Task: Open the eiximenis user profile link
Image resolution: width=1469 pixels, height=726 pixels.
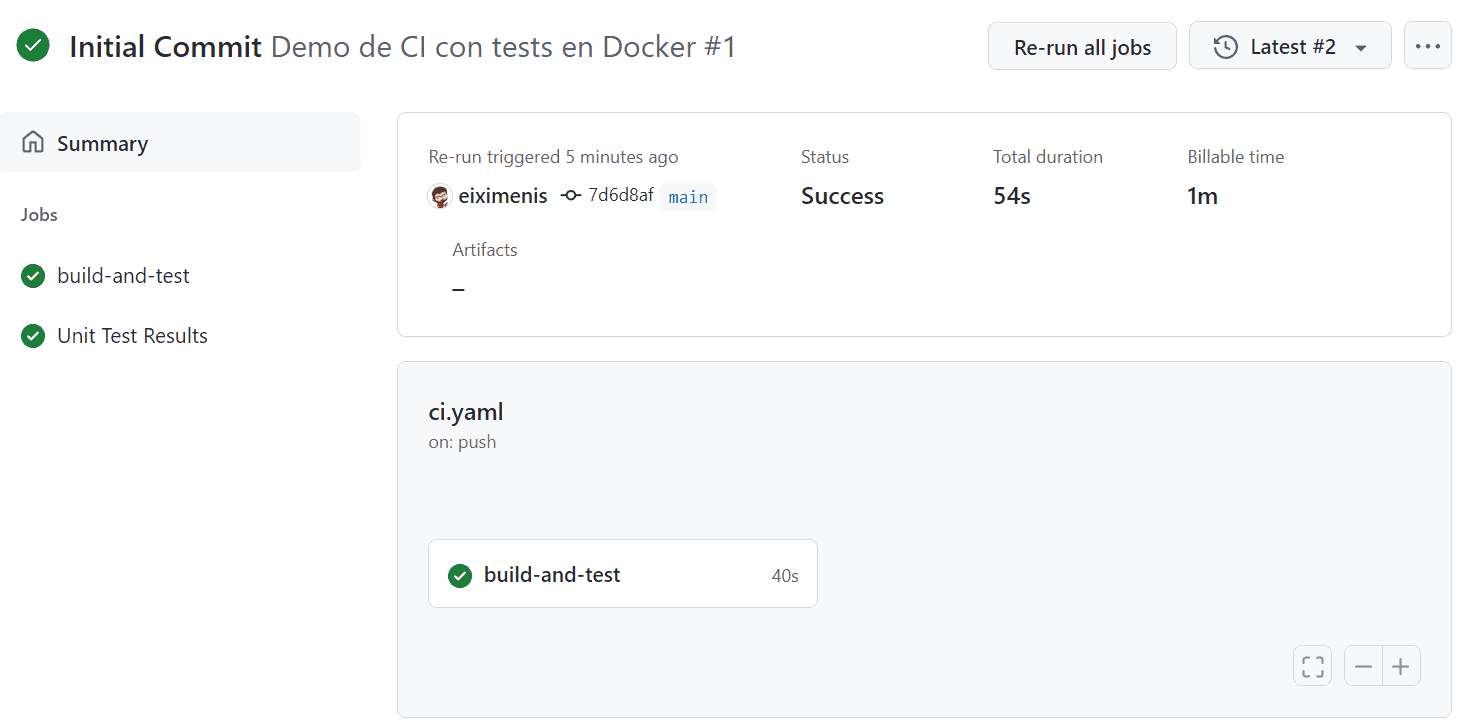Action: point(503,196)
